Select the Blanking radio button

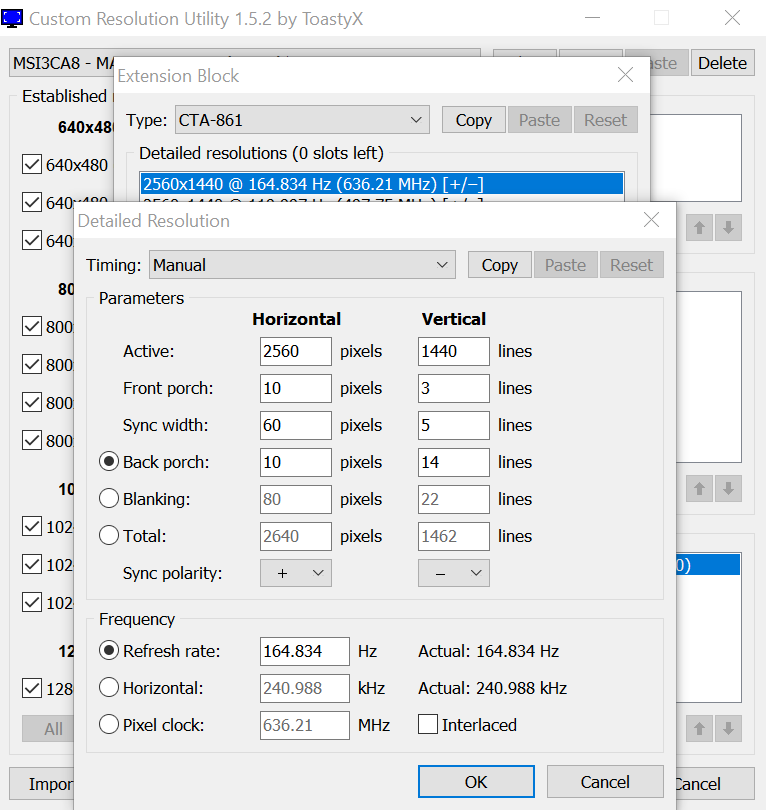109,499
